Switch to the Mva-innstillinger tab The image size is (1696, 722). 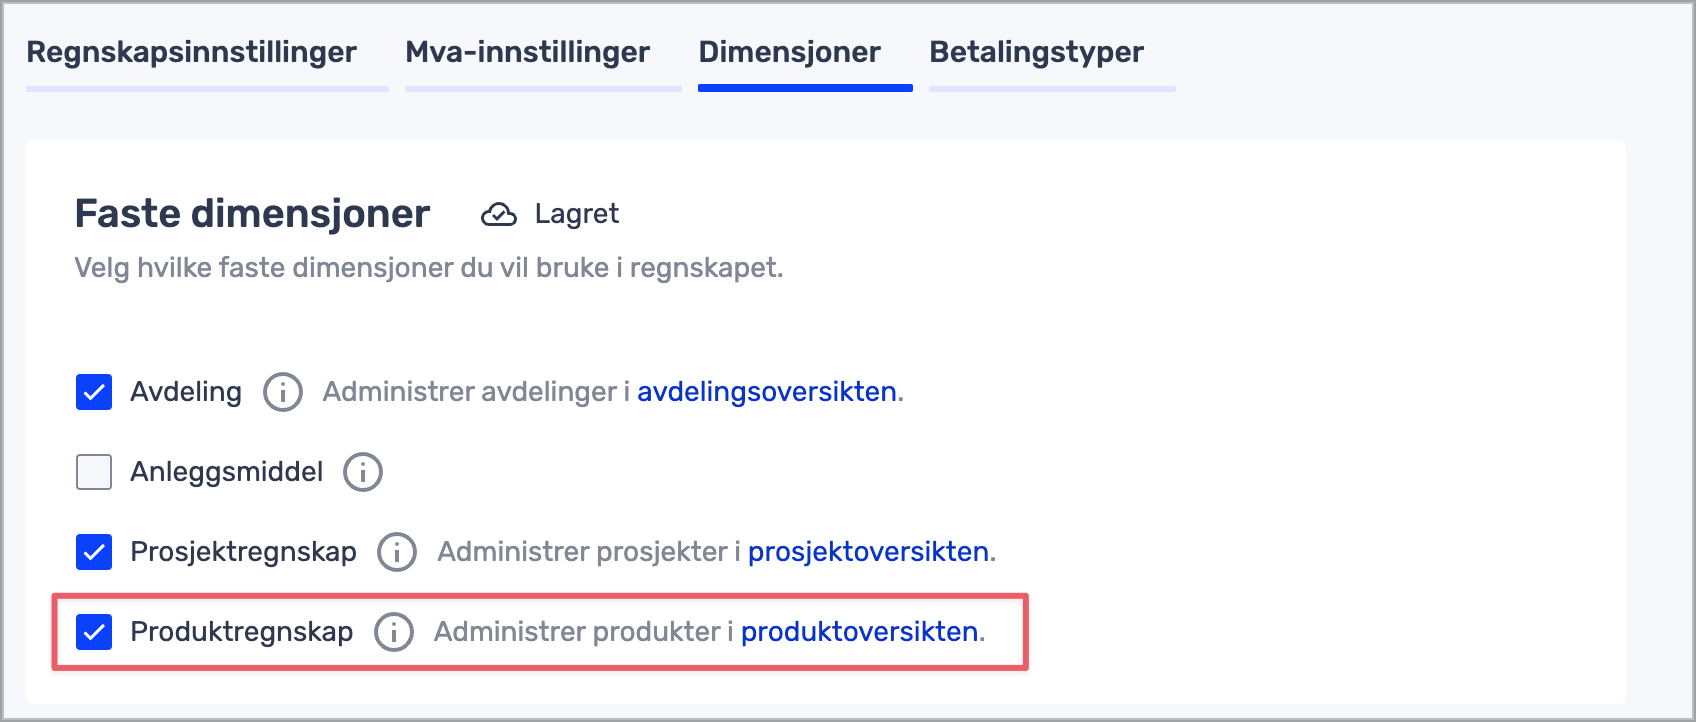527,52
